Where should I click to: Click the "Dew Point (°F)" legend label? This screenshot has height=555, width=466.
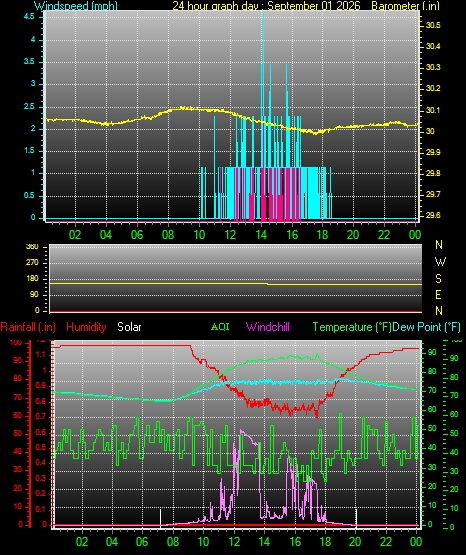[x=426, y=327]
